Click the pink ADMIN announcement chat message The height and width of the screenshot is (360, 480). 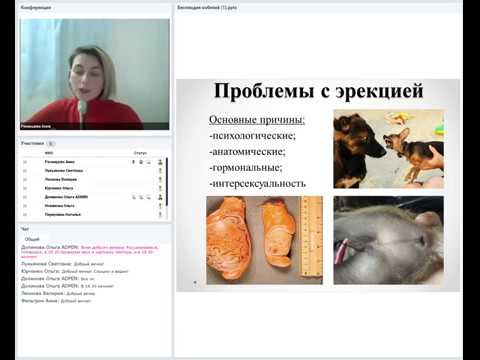90,252
